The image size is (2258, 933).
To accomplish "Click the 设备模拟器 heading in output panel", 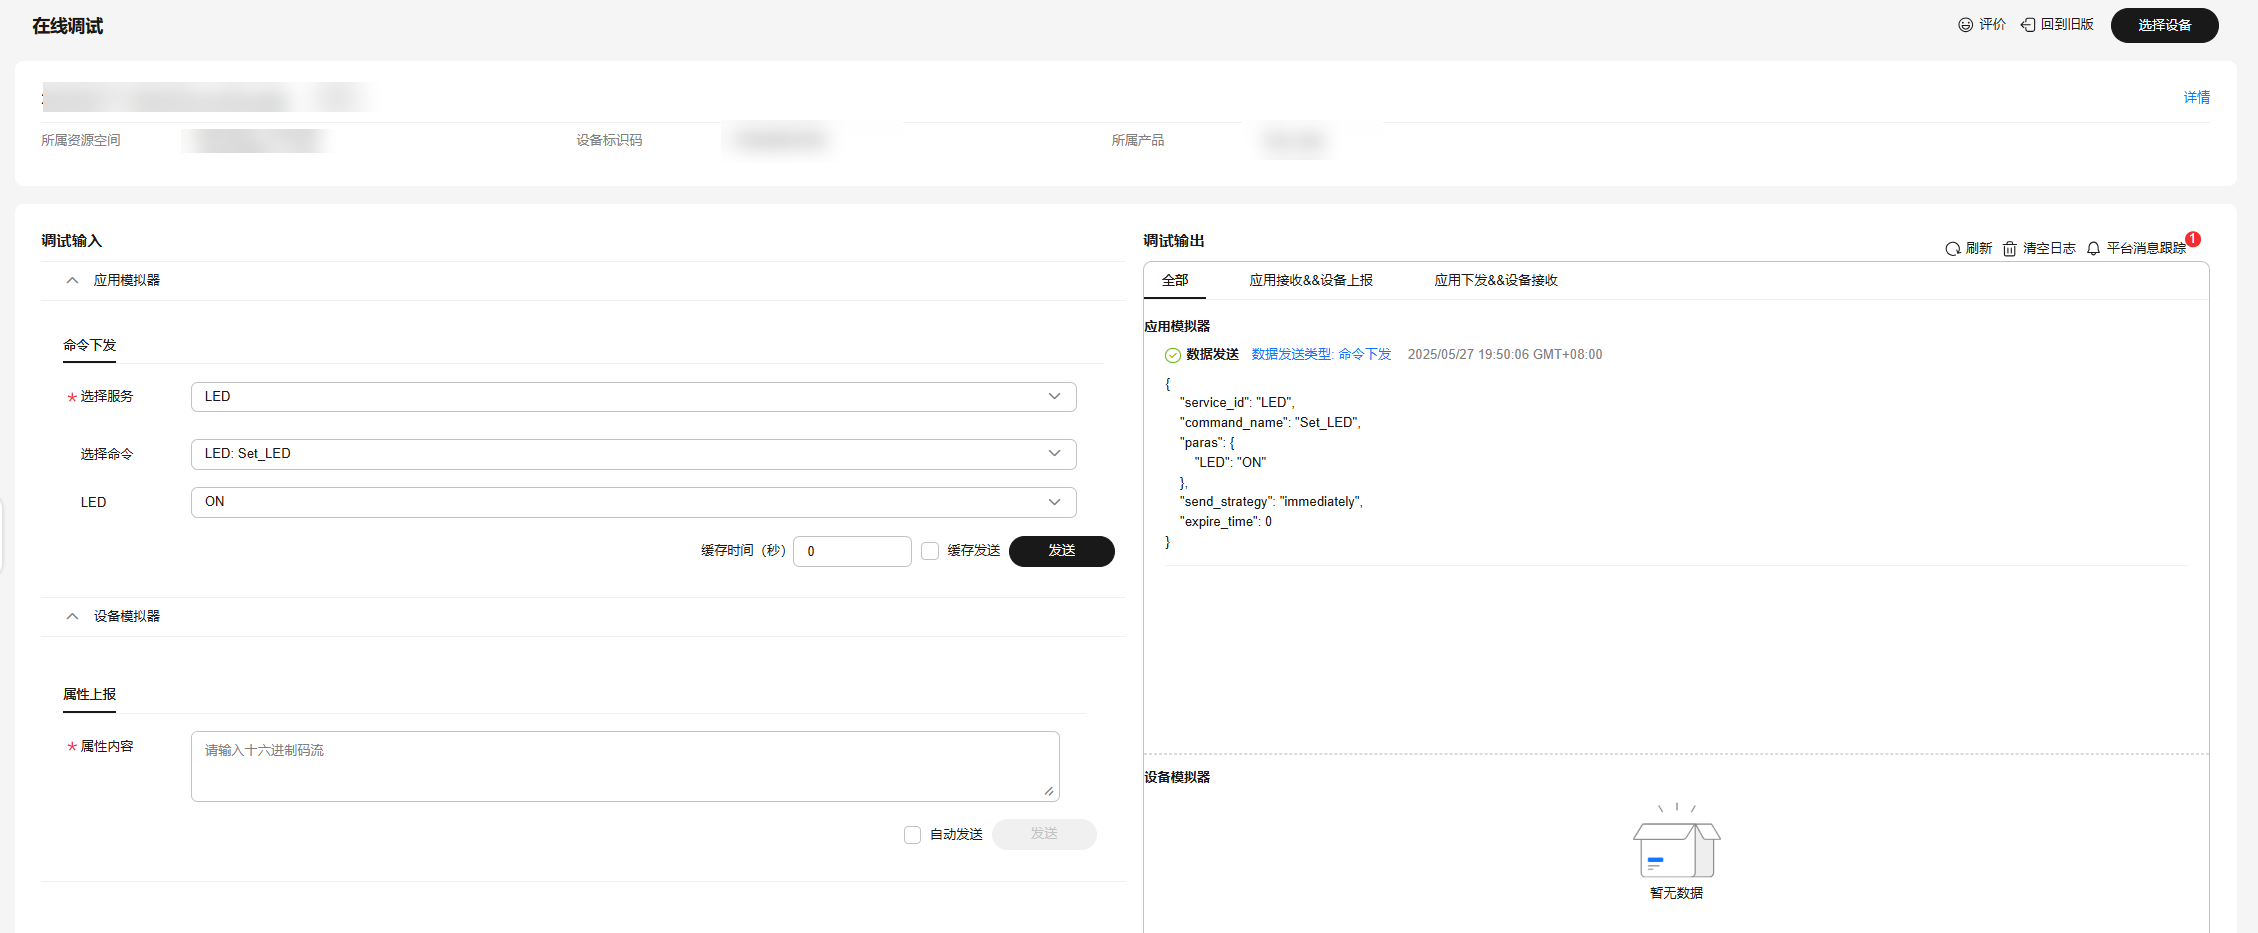I will tap(1177, 777).
